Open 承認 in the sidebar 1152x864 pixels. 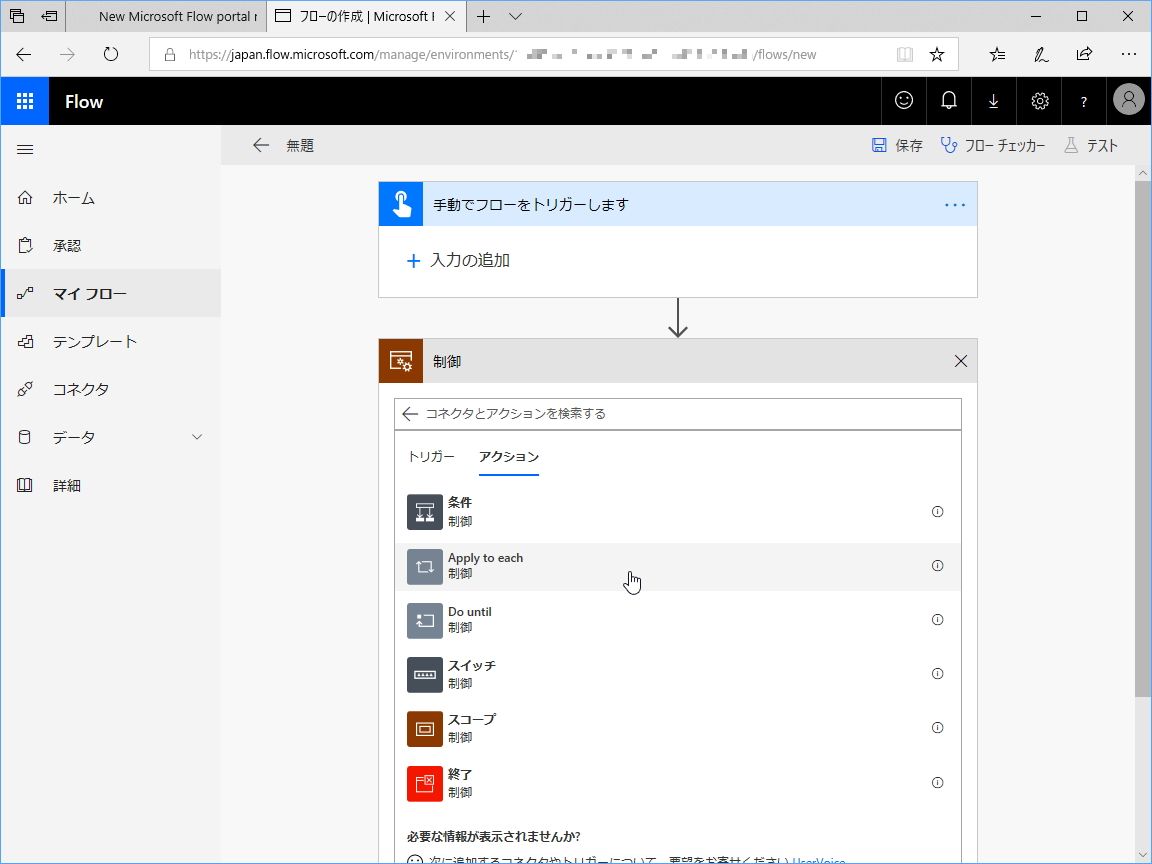pos(111,245)
